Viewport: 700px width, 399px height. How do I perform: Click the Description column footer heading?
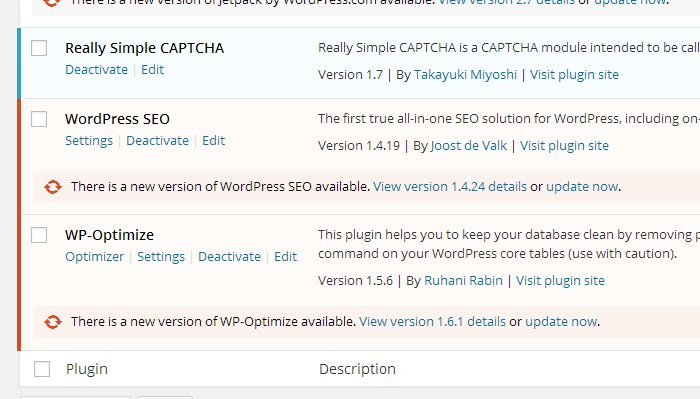tap(358, 369)
